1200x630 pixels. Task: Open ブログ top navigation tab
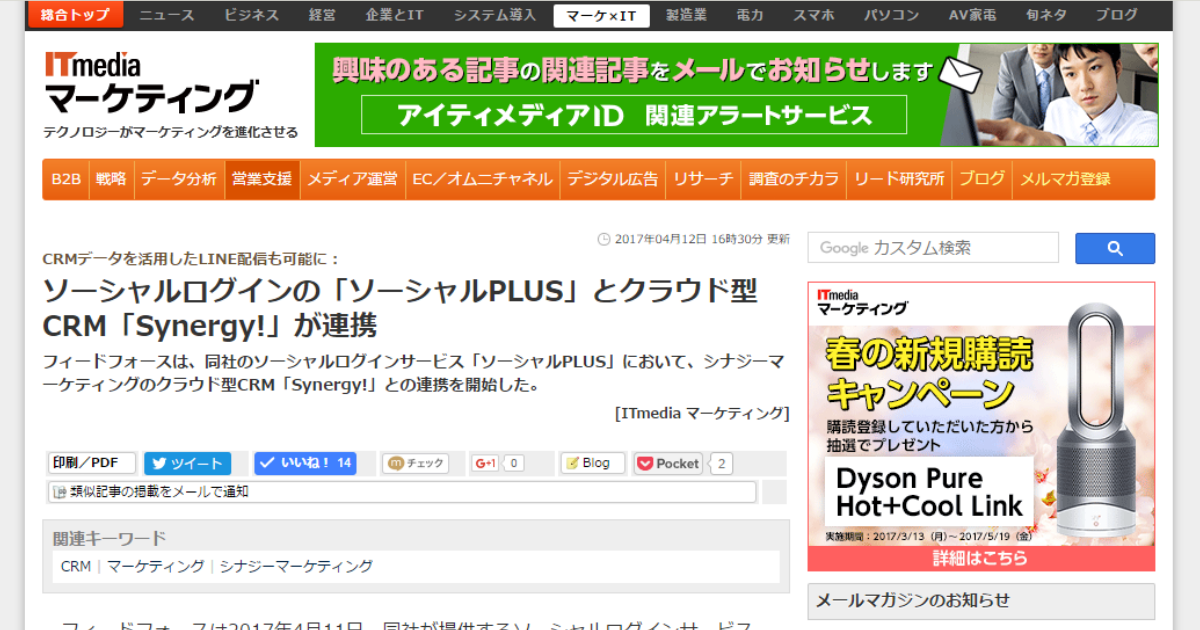click(1116, 15)
